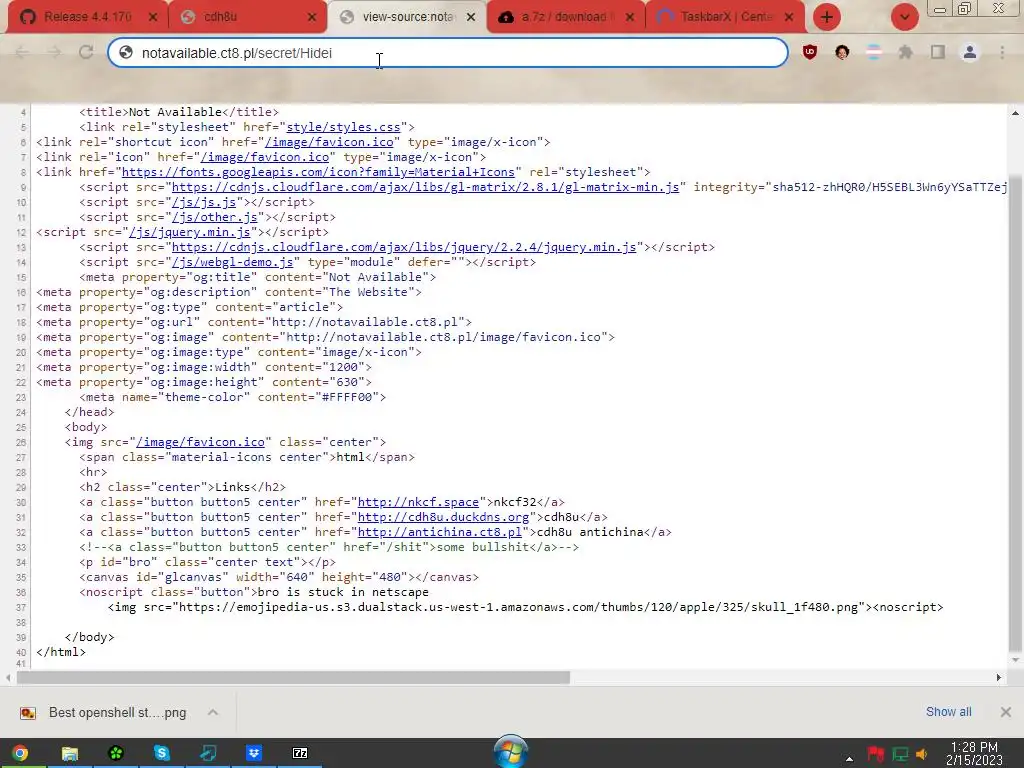
Task: Open the Extensions puzzle menu
Action: tap(906, 52)
